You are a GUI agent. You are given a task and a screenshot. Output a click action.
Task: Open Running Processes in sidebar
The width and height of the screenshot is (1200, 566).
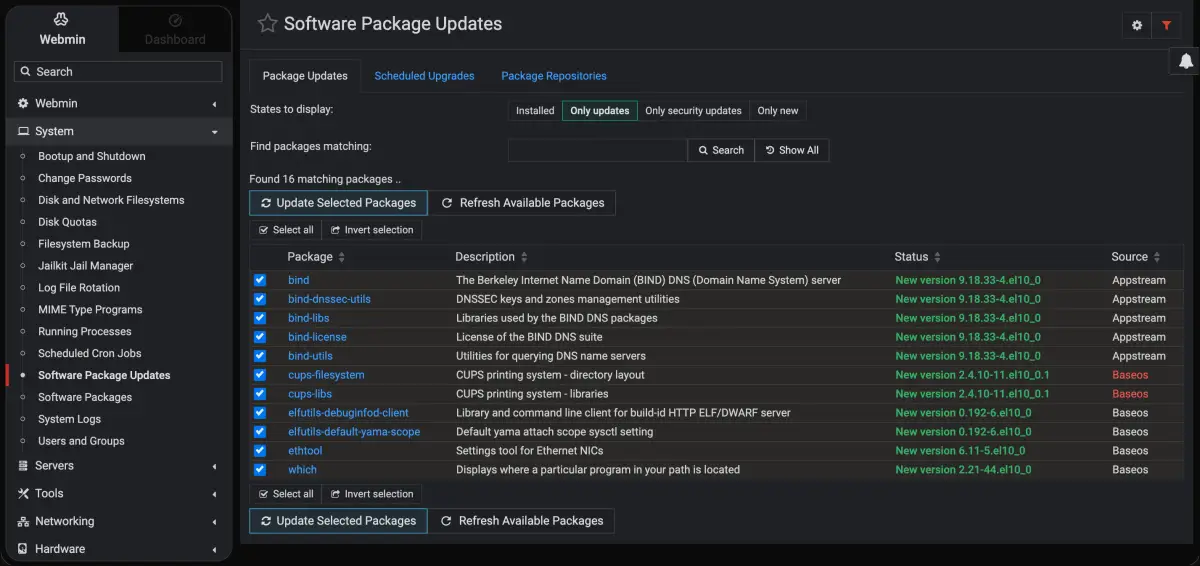pyautogui.click(x=85, y=331)
